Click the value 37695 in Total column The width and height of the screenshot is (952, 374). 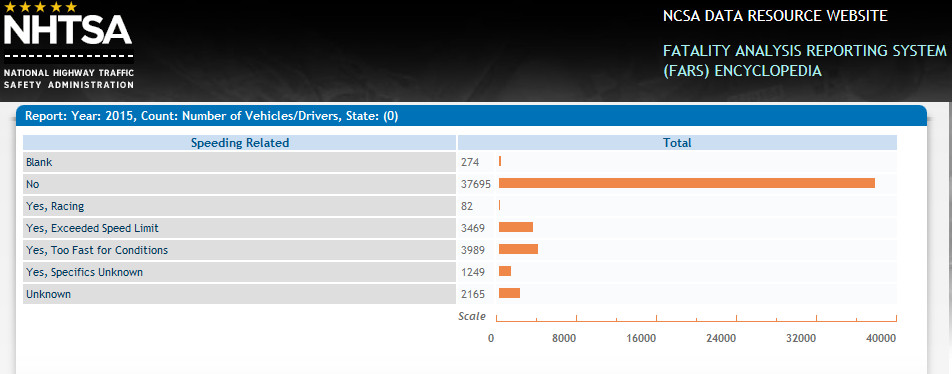click(475, 184)
